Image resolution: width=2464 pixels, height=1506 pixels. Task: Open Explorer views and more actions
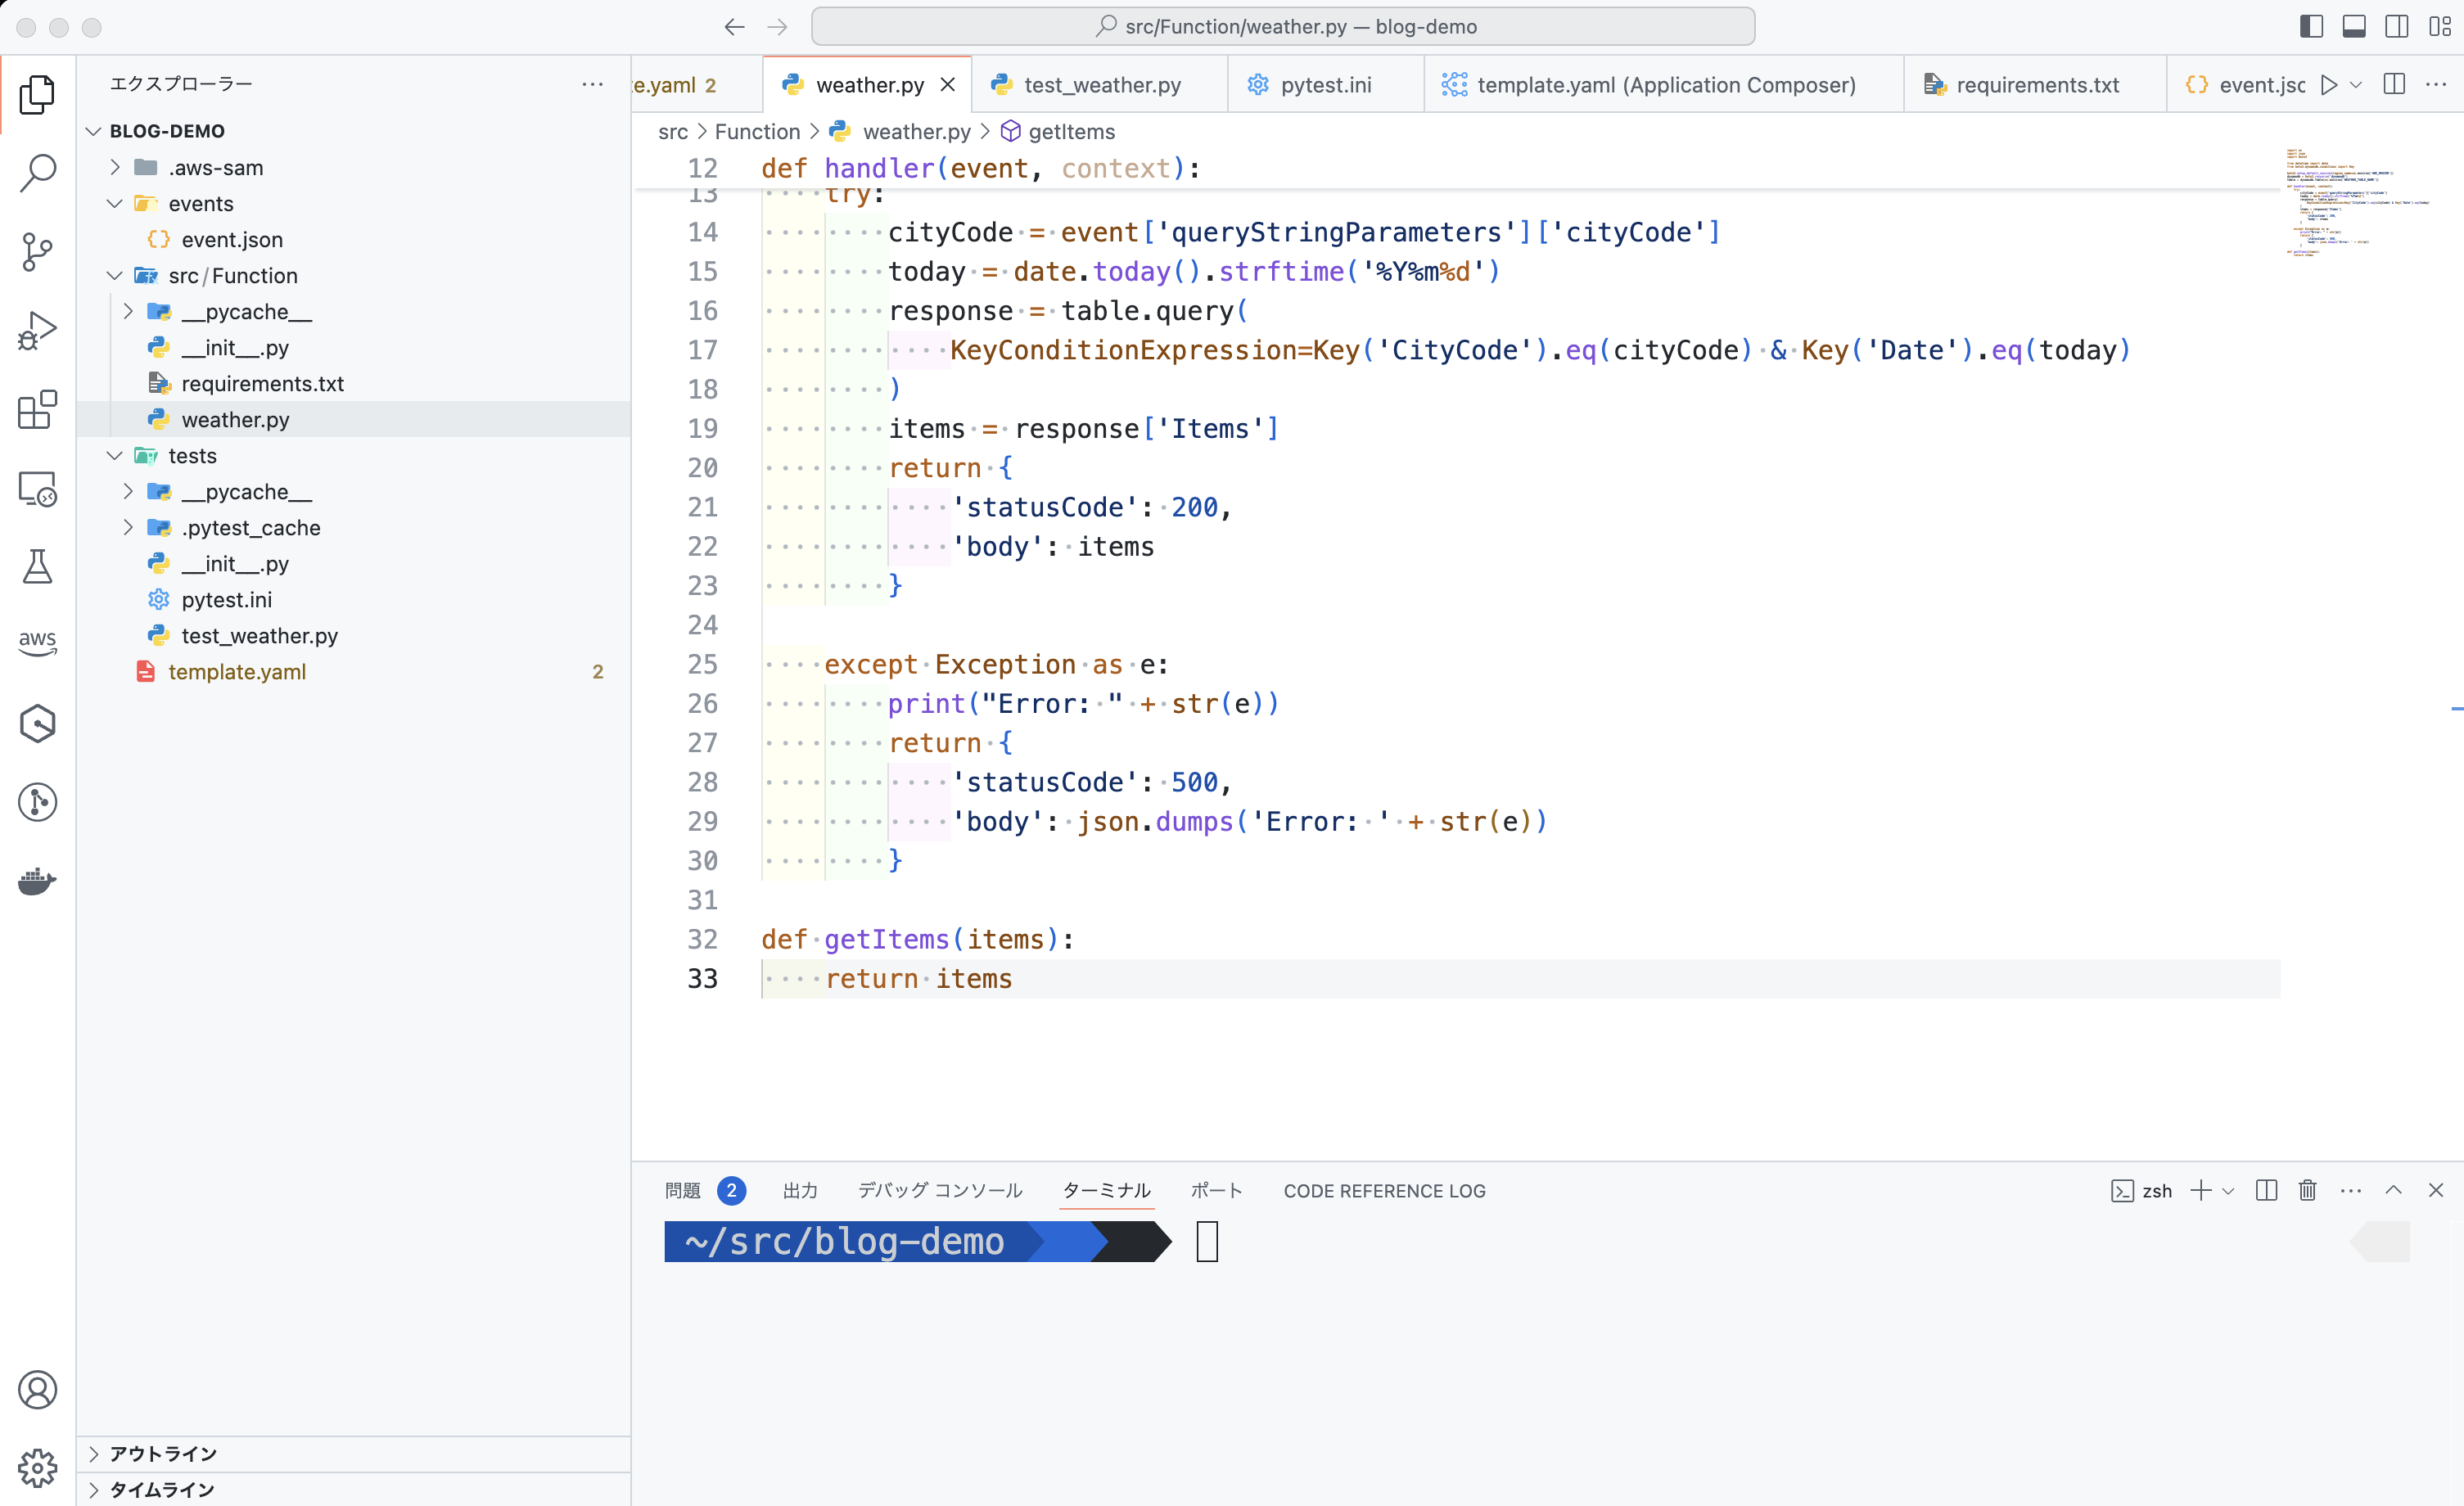tap(592, 84)
